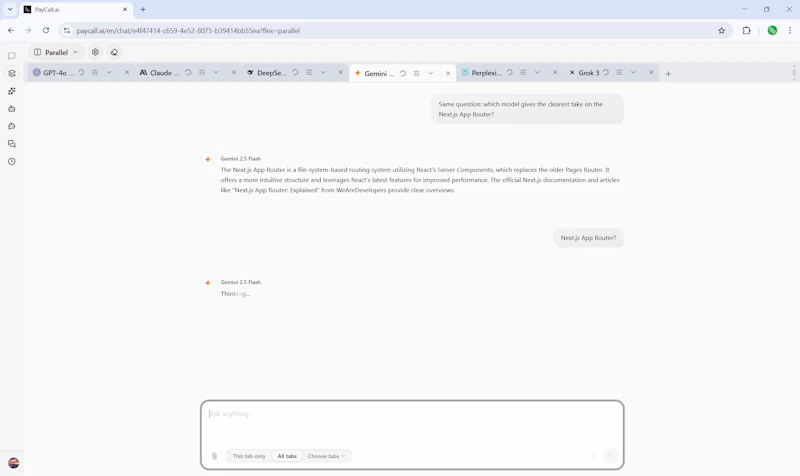Close the GPT-4o model tab
Viewport: 800px width, 476px height.
[127, 73]
